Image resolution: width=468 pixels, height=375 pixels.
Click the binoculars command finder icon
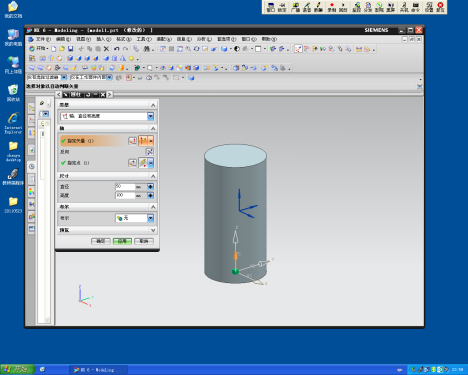[146, 49]
